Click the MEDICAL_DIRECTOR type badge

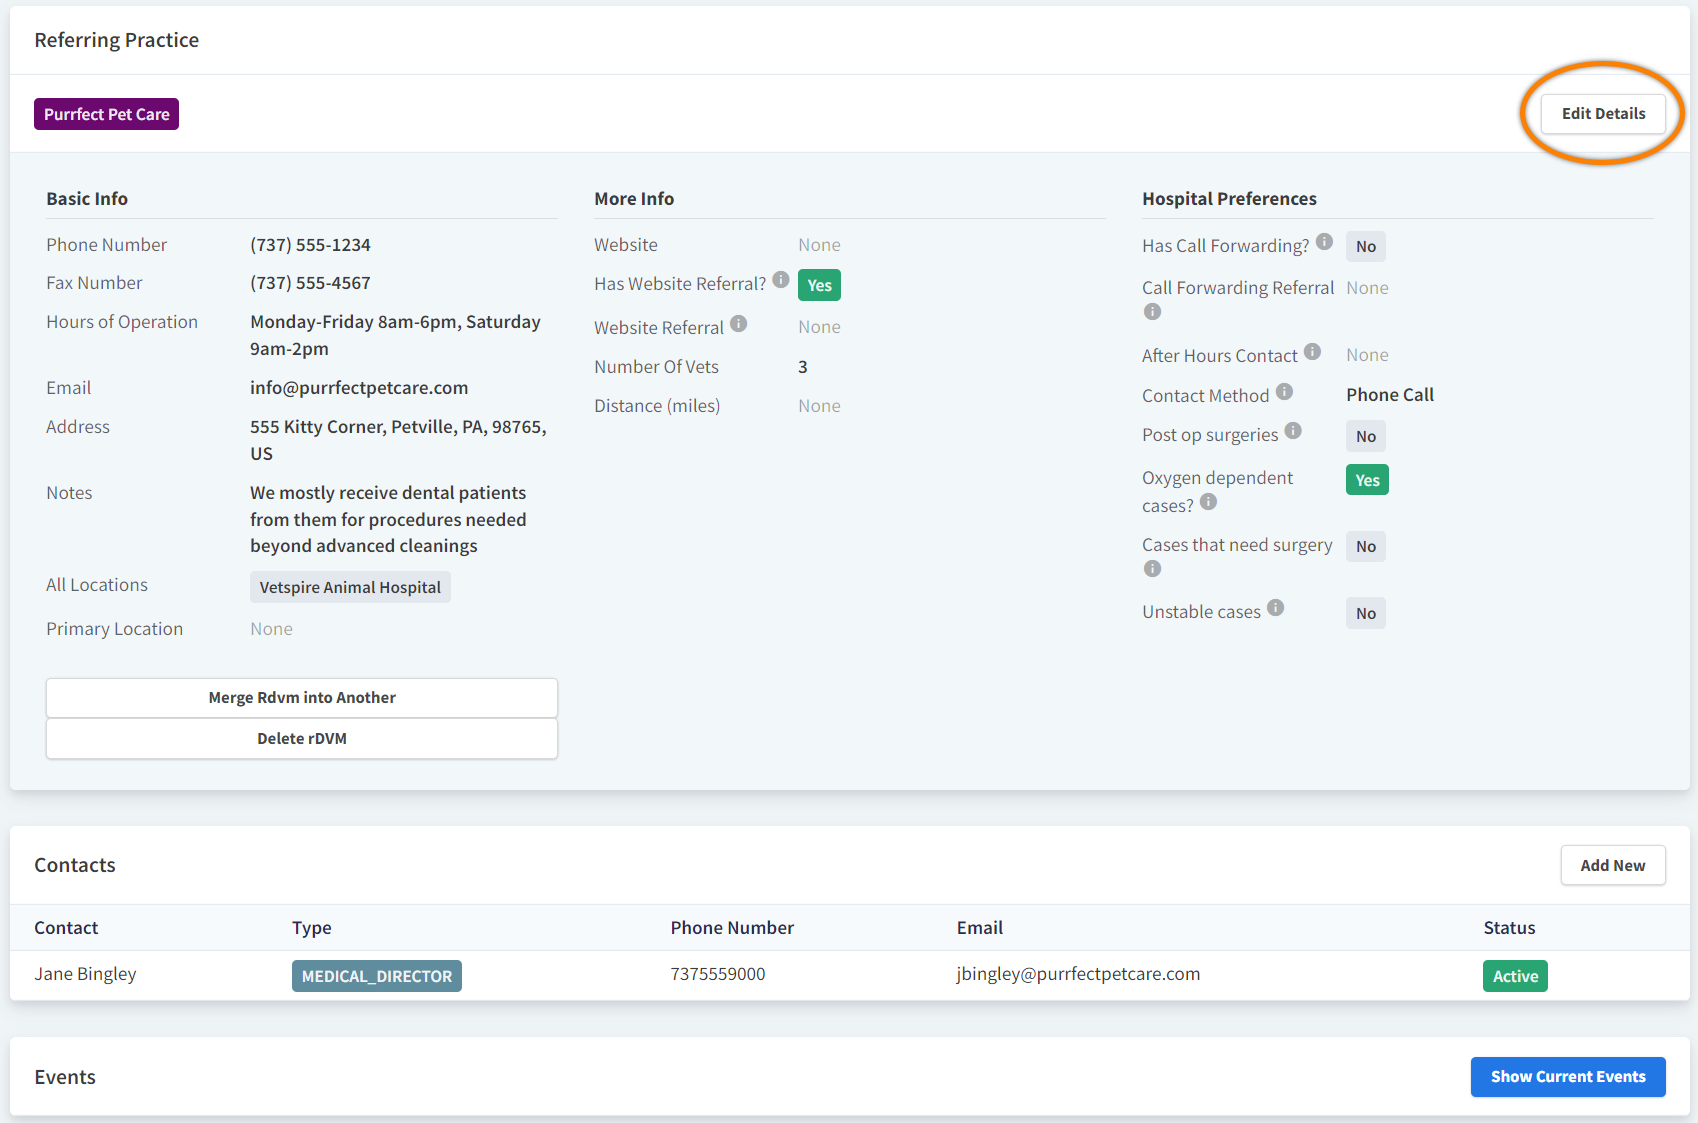click(x=376, y=975)
